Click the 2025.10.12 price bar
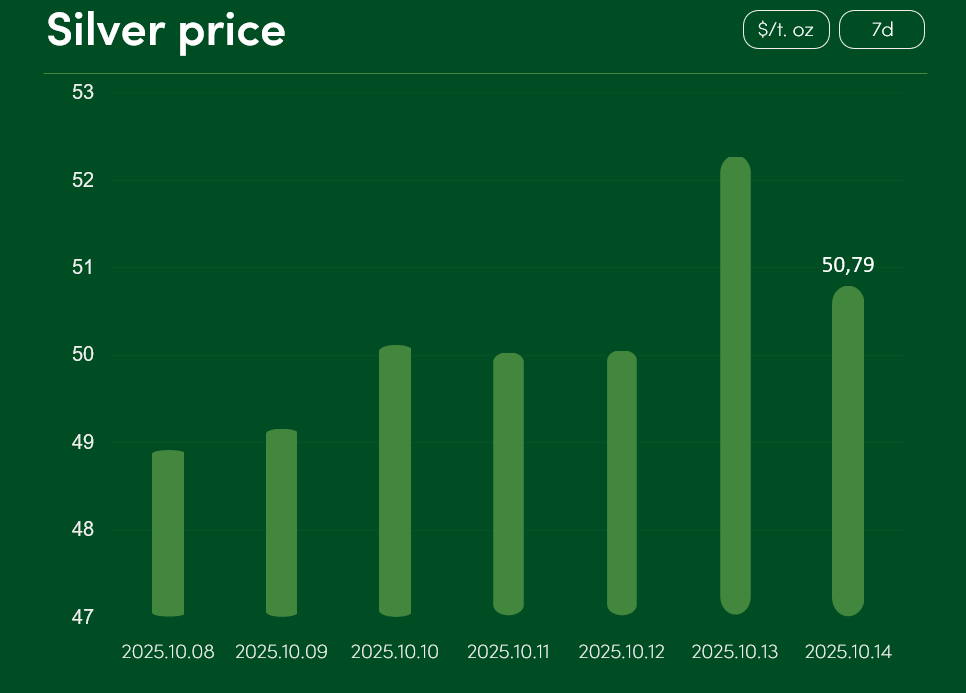Image resolution: width=966 pixels, height=693 pixels. [622, 483]
